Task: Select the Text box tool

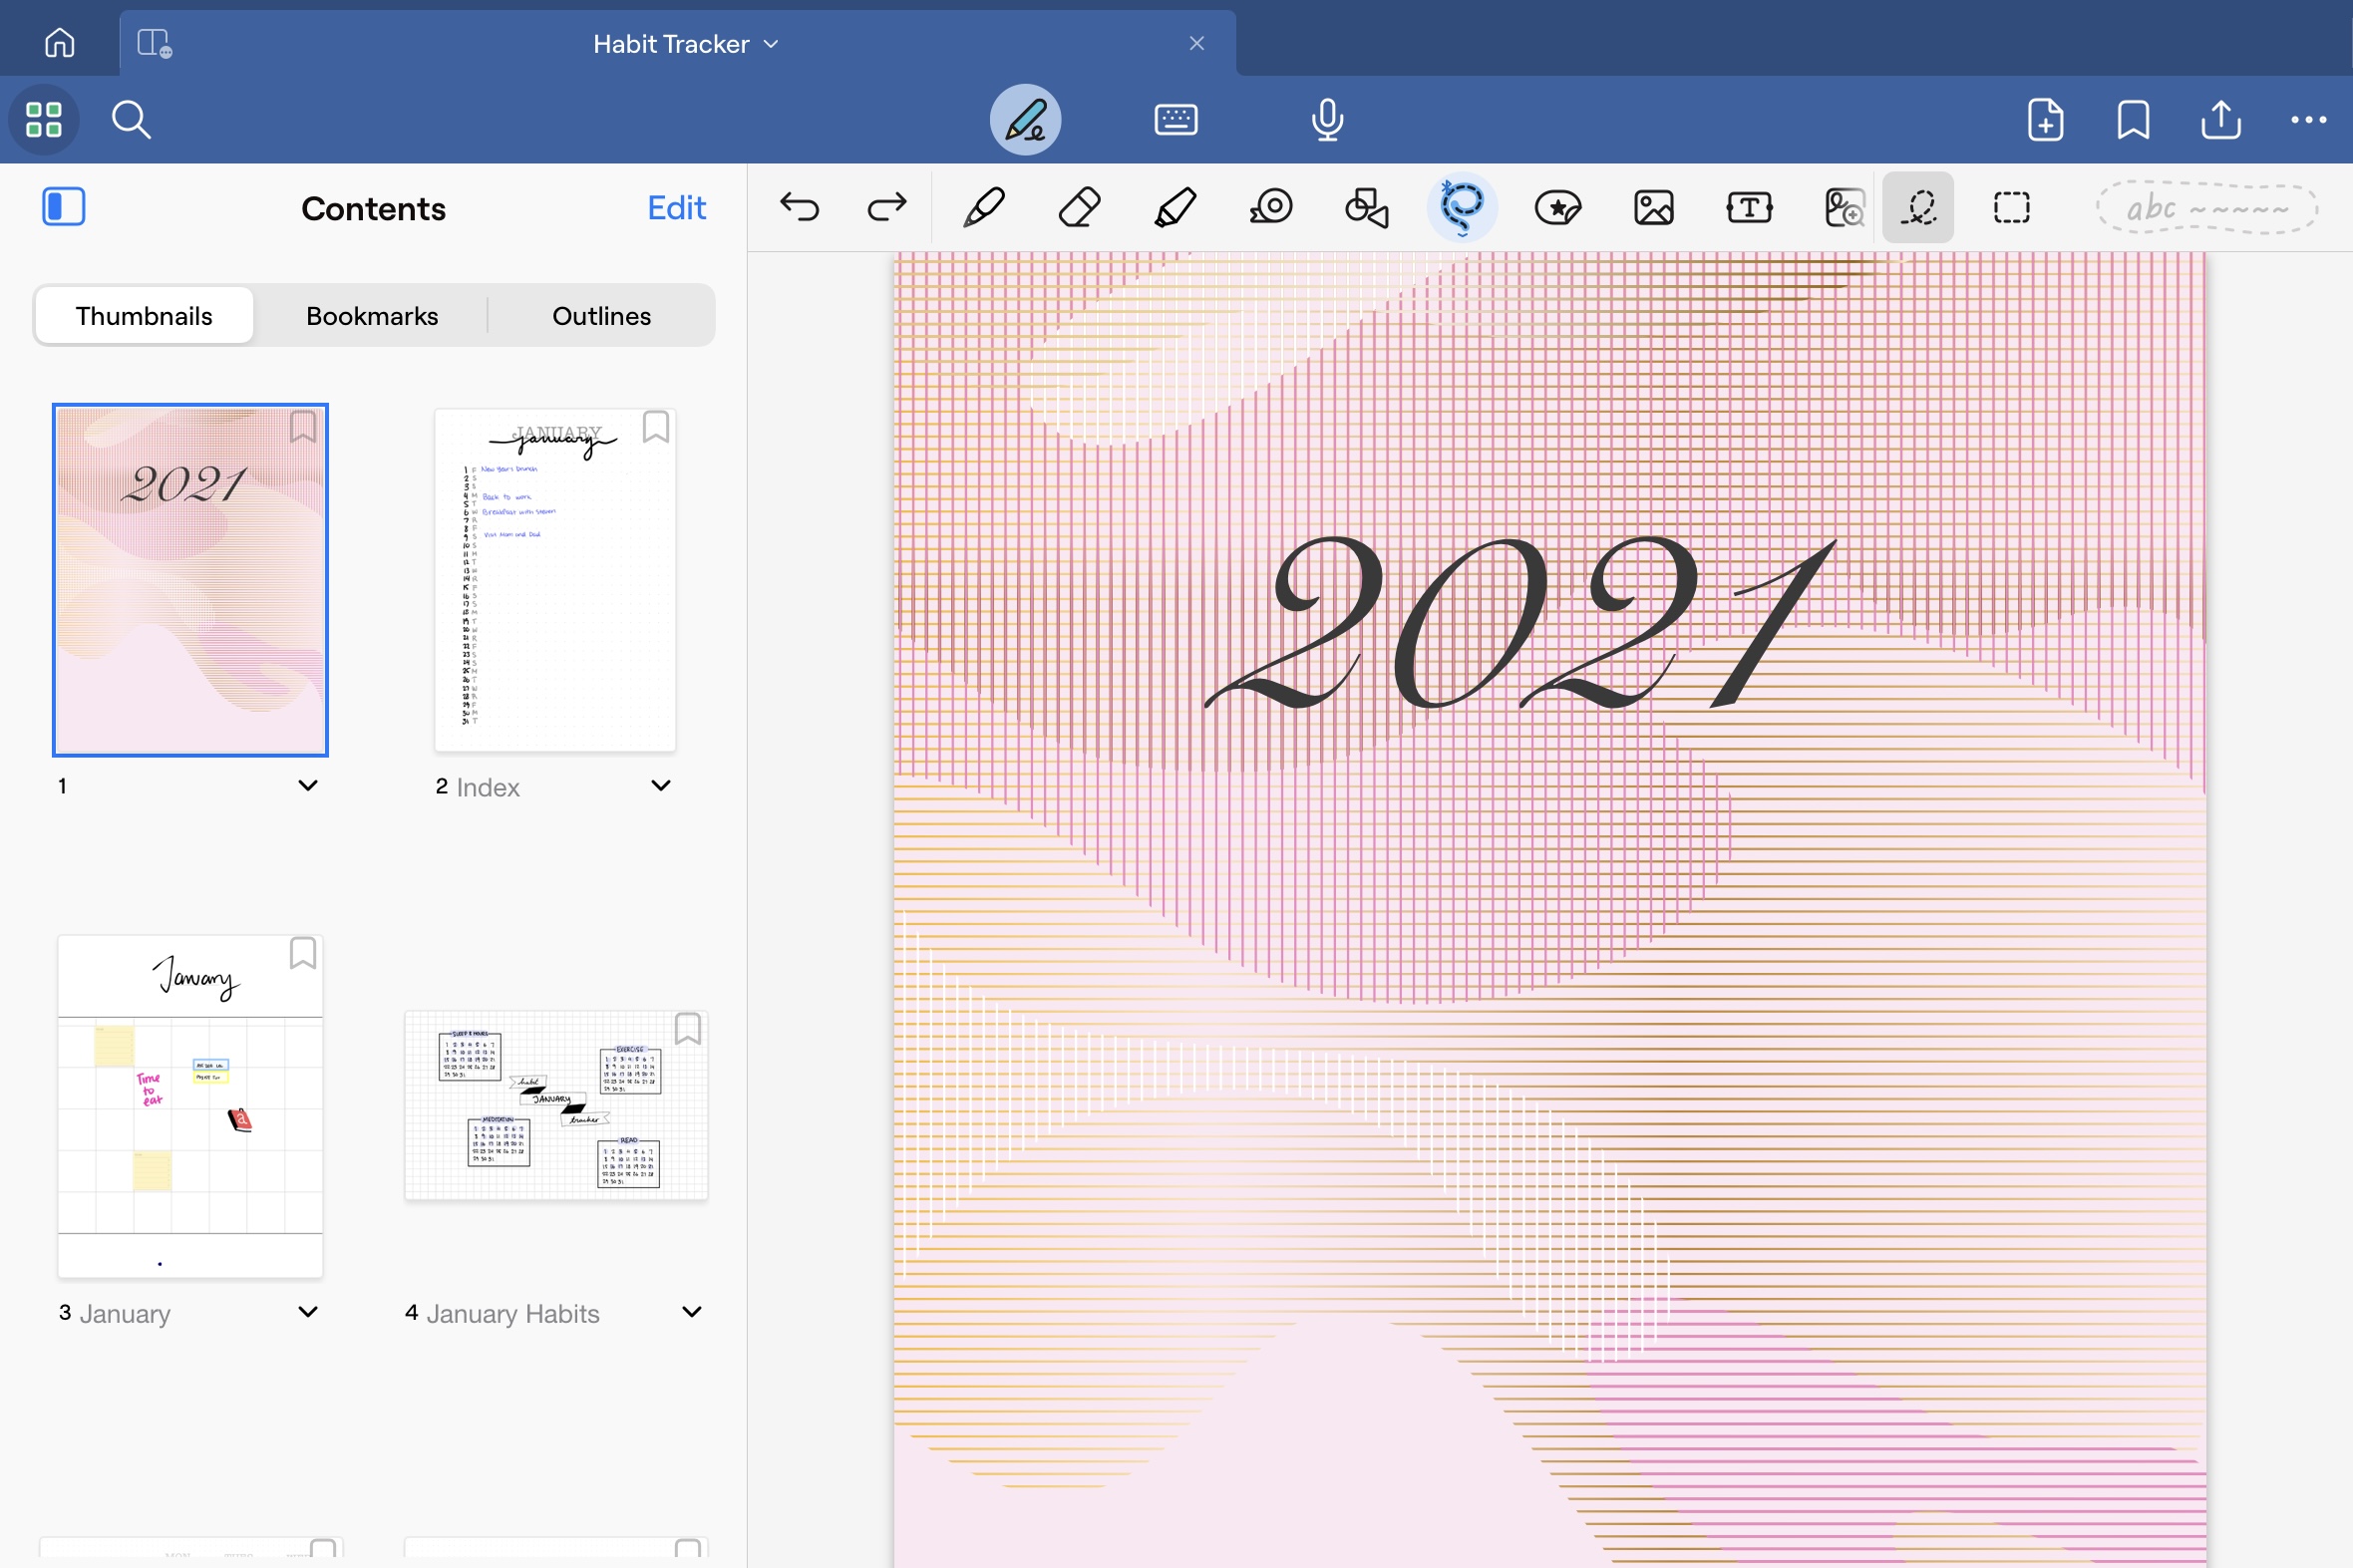Action: tap(1749, 208)
